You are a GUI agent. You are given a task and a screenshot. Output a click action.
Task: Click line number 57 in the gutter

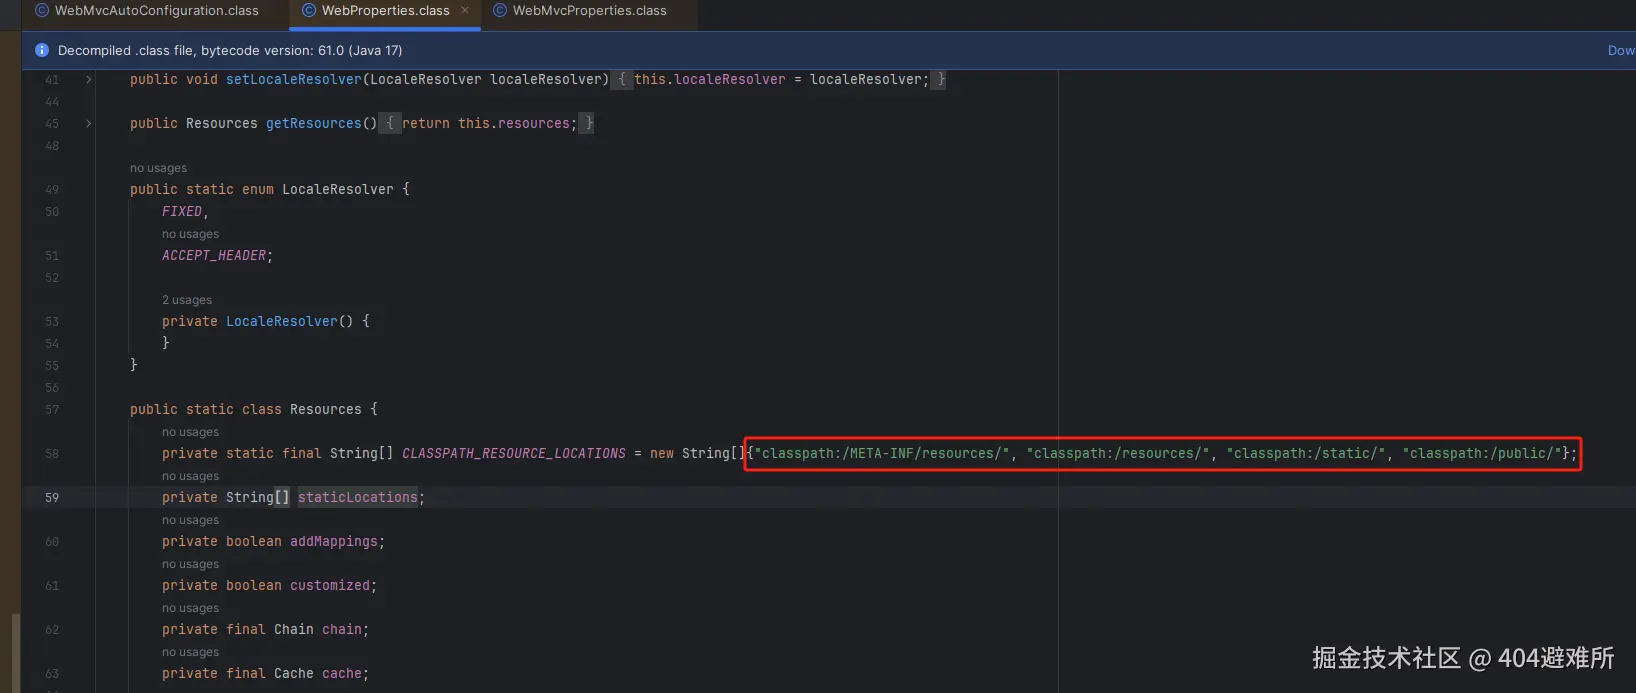click(x=52, y=409)
